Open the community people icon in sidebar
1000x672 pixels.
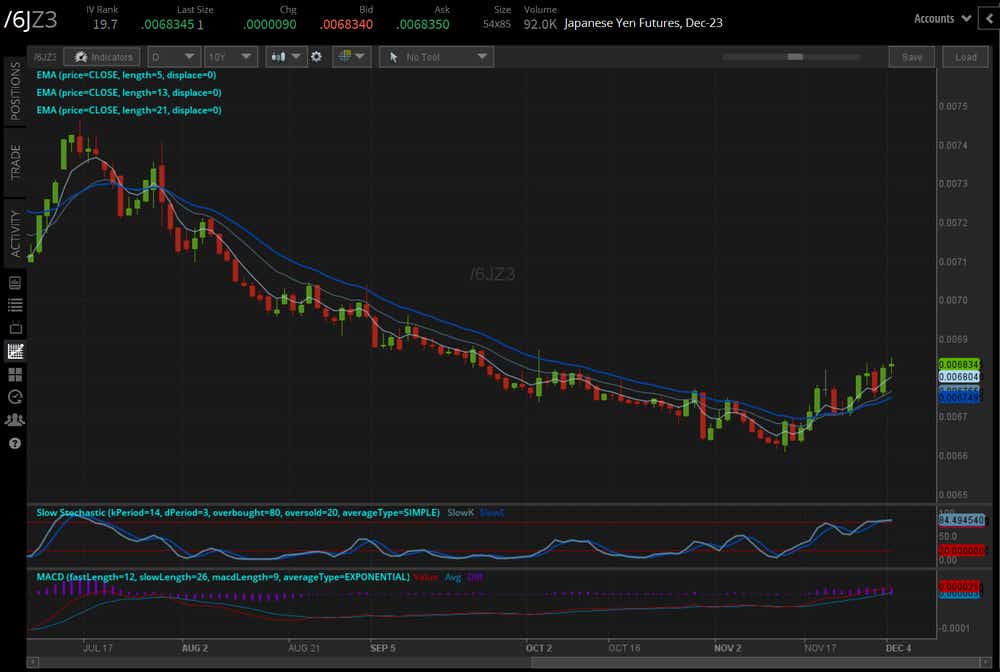click(x=15, y=420)
